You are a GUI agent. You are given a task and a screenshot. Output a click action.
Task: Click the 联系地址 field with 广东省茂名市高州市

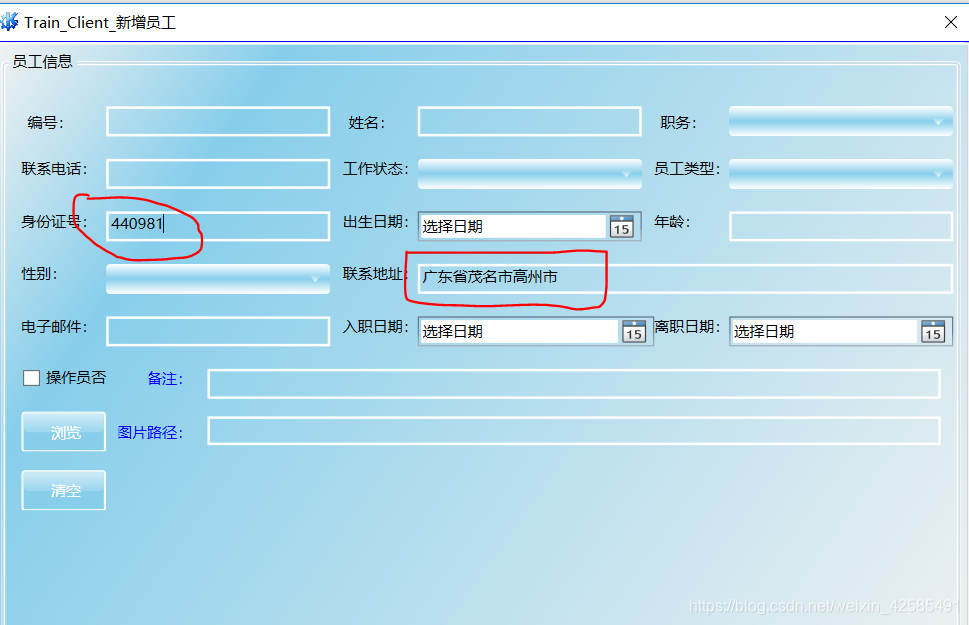point(685,279)
